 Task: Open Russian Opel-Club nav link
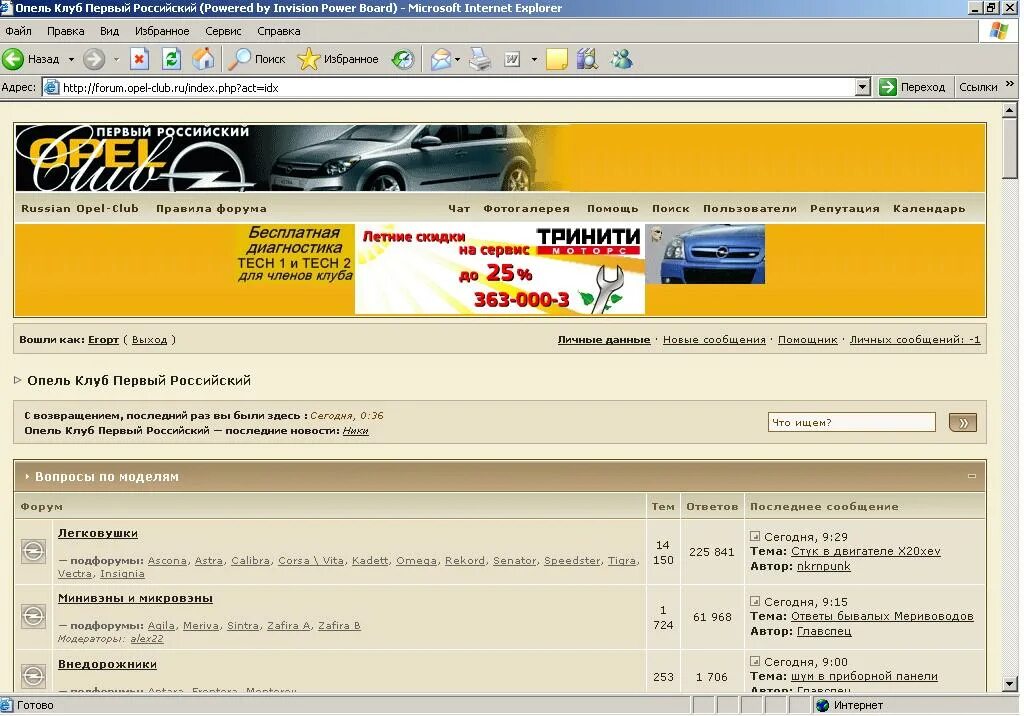(x=80, y=208)
